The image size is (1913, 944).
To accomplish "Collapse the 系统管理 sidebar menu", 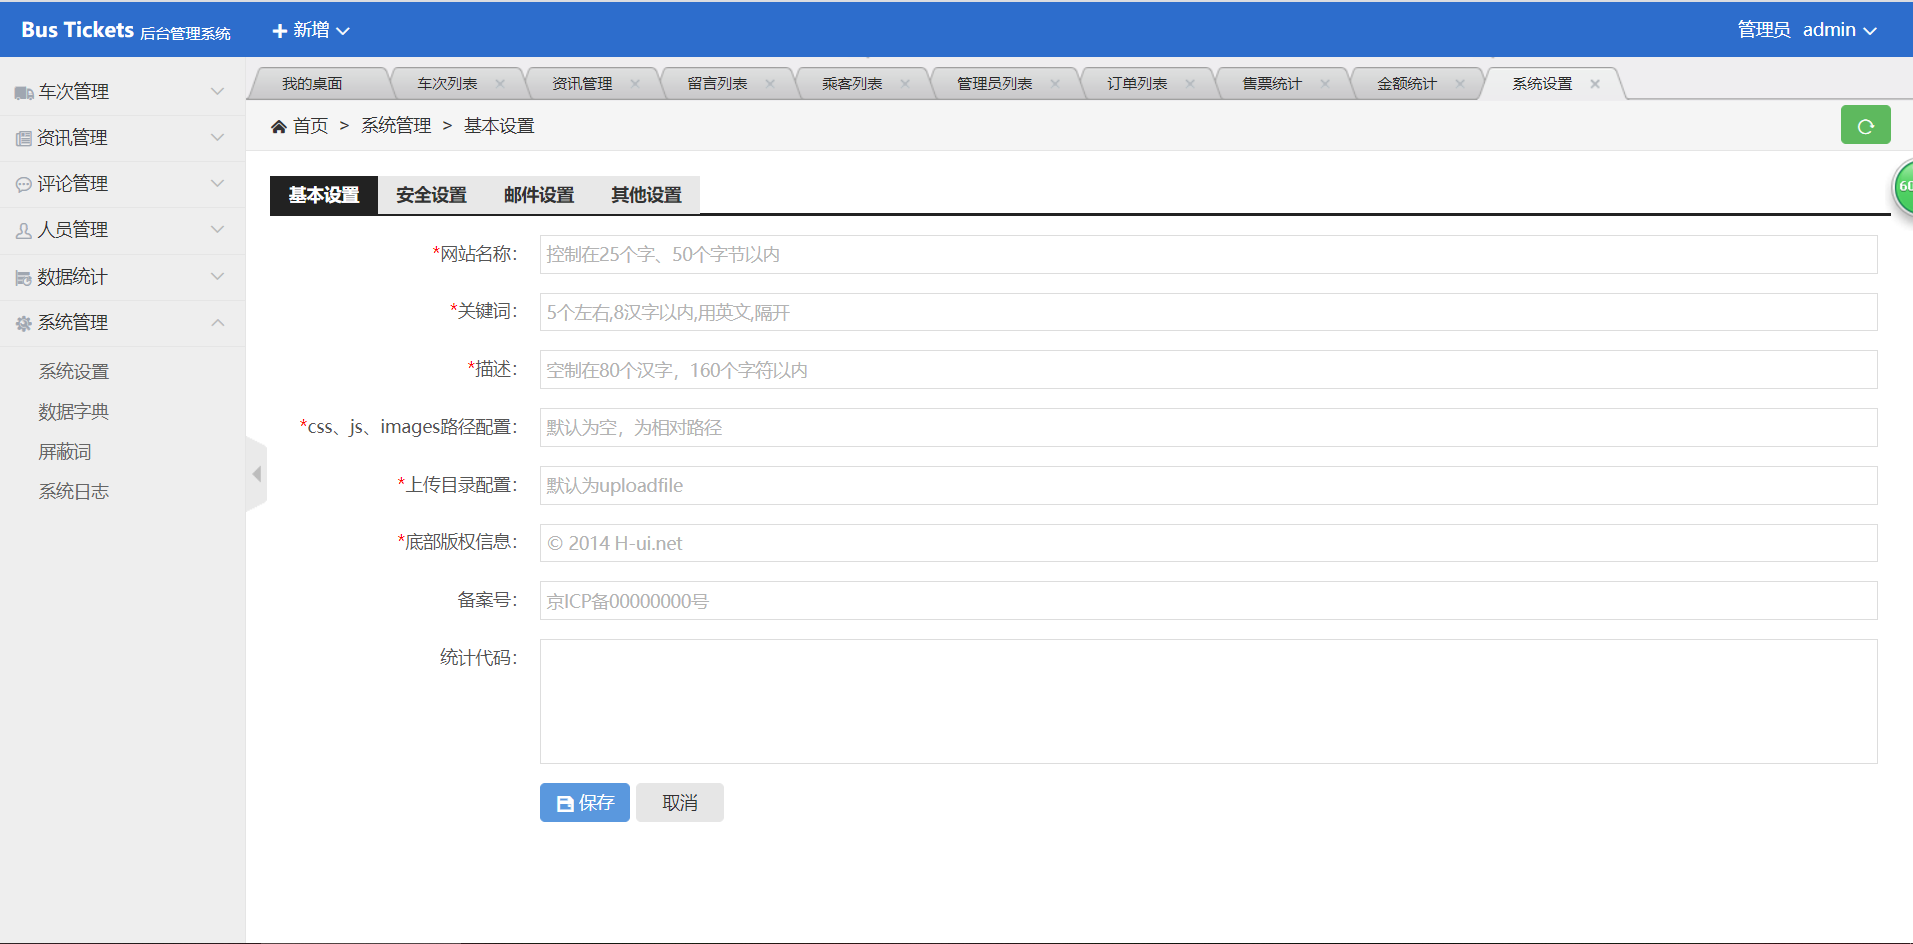I will point(122,323).
